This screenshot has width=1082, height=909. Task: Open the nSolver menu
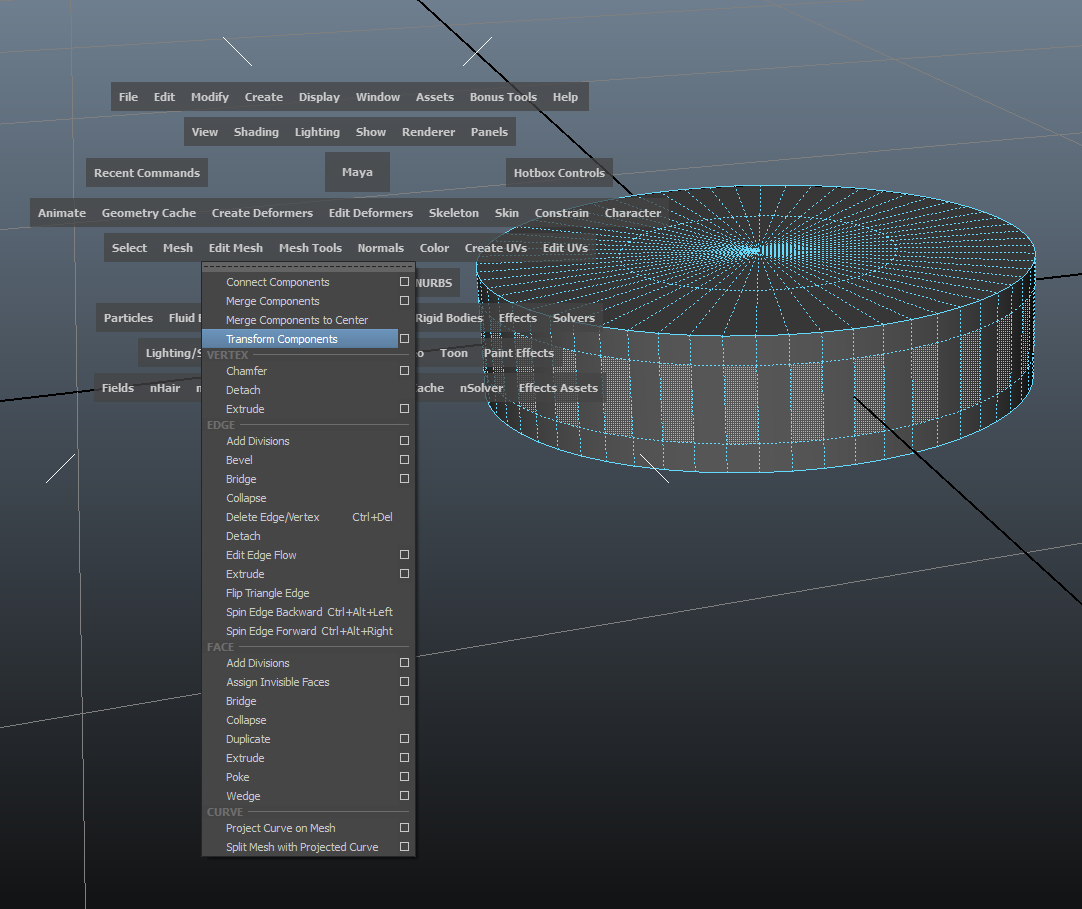(482, 388)
